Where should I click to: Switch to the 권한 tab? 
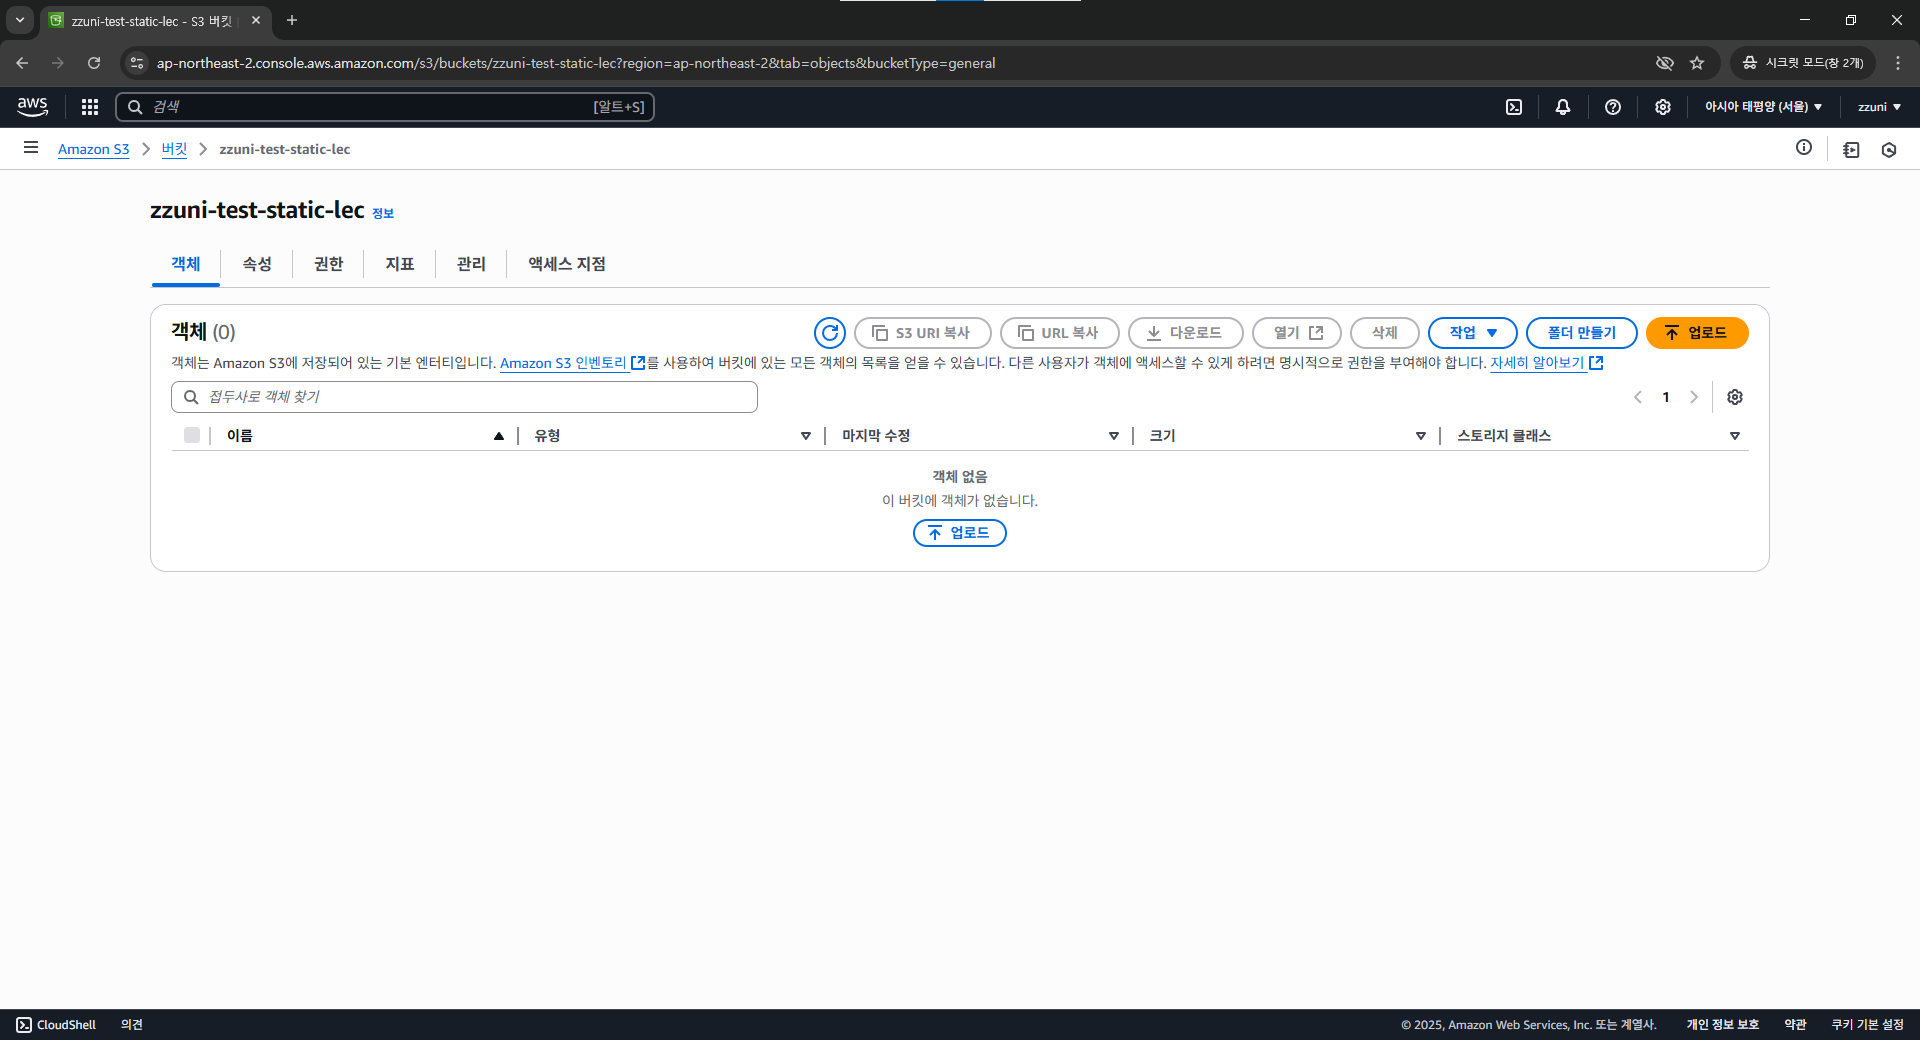coord(328,264)
